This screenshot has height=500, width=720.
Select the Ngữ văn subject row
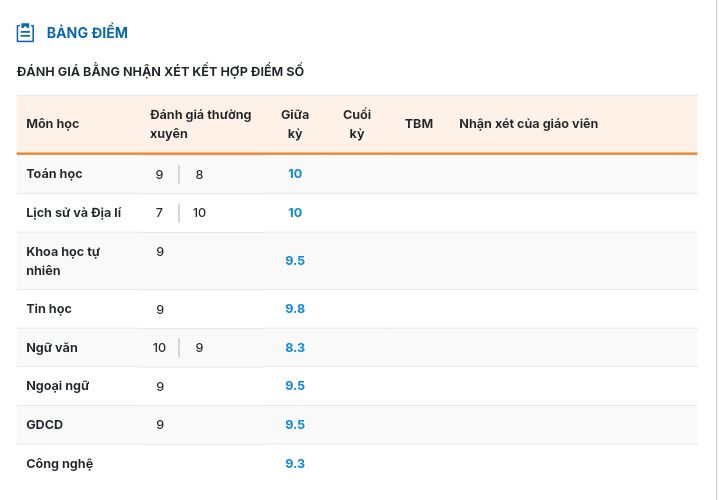click(52, 348)
